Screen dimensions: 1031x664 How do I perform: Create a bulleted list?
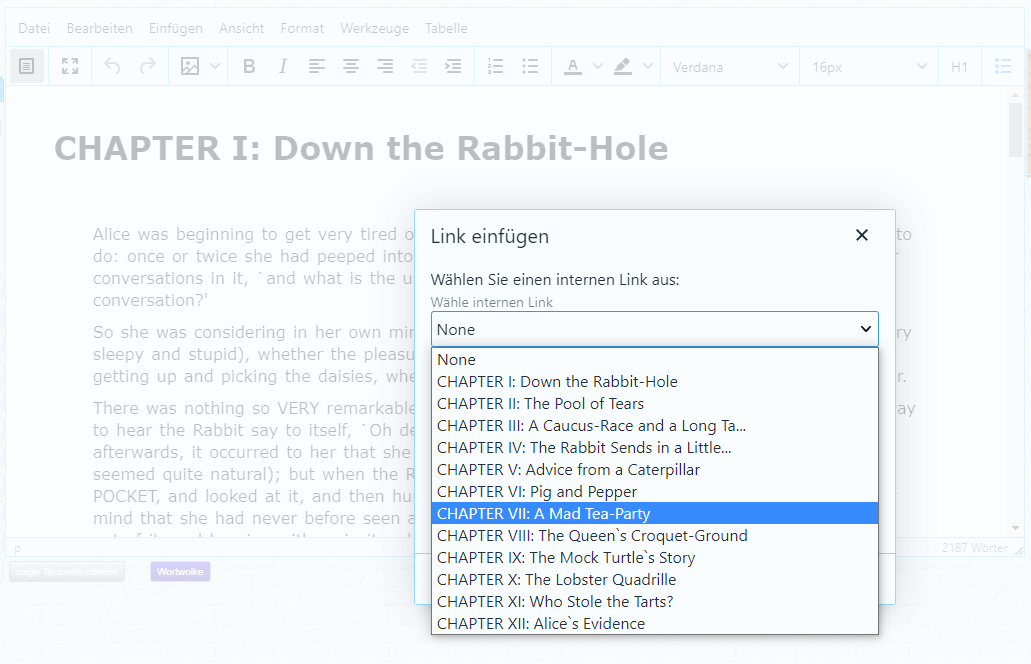(530, 66)
